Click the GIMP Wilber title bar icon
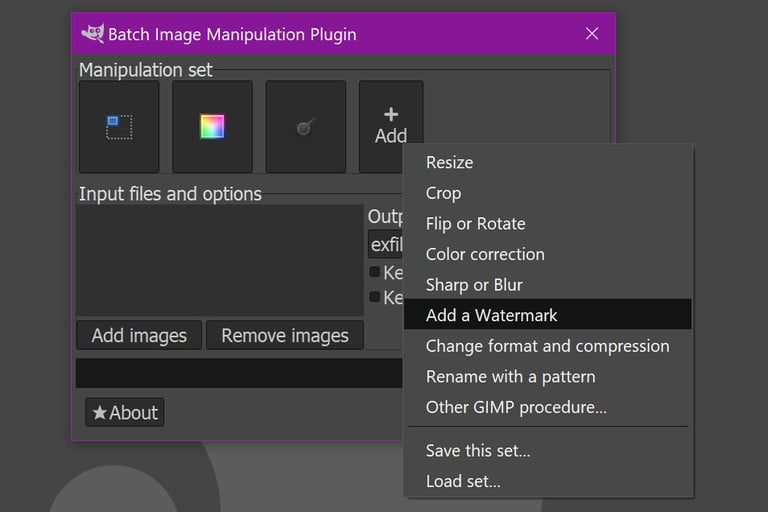Image resolution: width=768 pixels, height=512 pixels. click(93, 33)
